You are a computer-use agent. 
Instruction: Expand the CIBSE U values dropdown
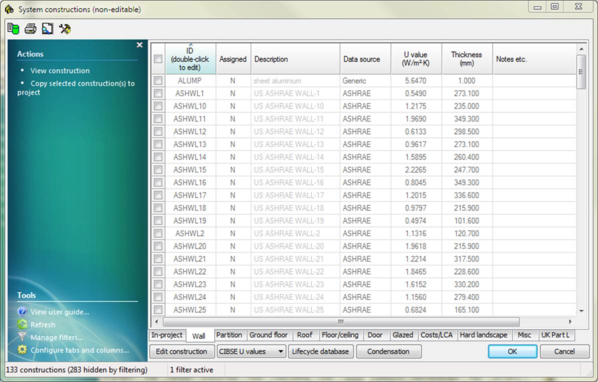(x=280, y=352)
